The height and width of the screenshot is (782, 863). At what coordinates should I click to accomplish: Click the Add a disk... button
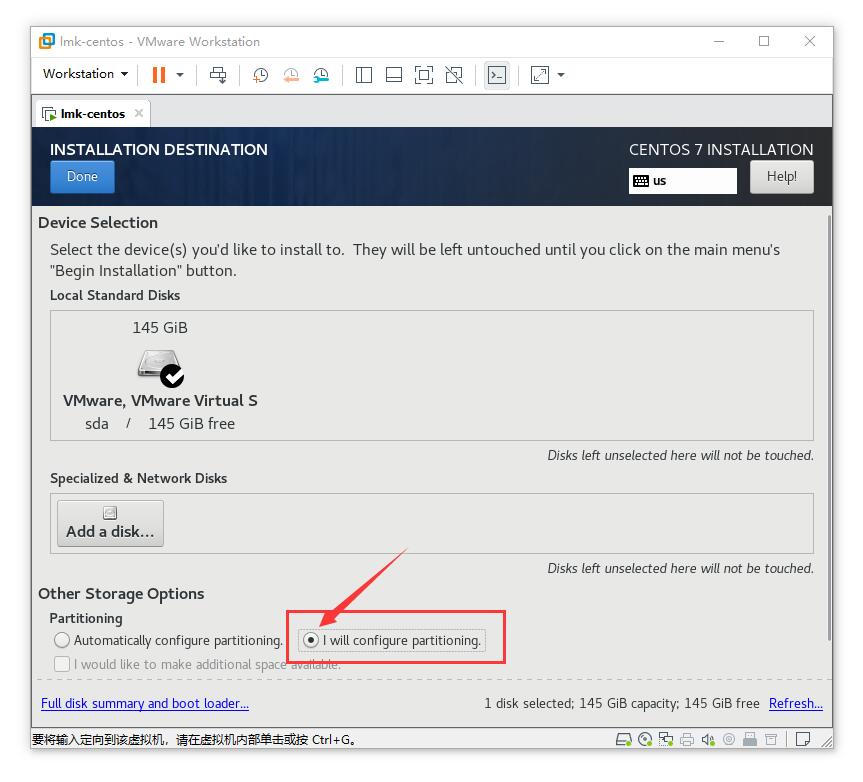pos(110,523)
